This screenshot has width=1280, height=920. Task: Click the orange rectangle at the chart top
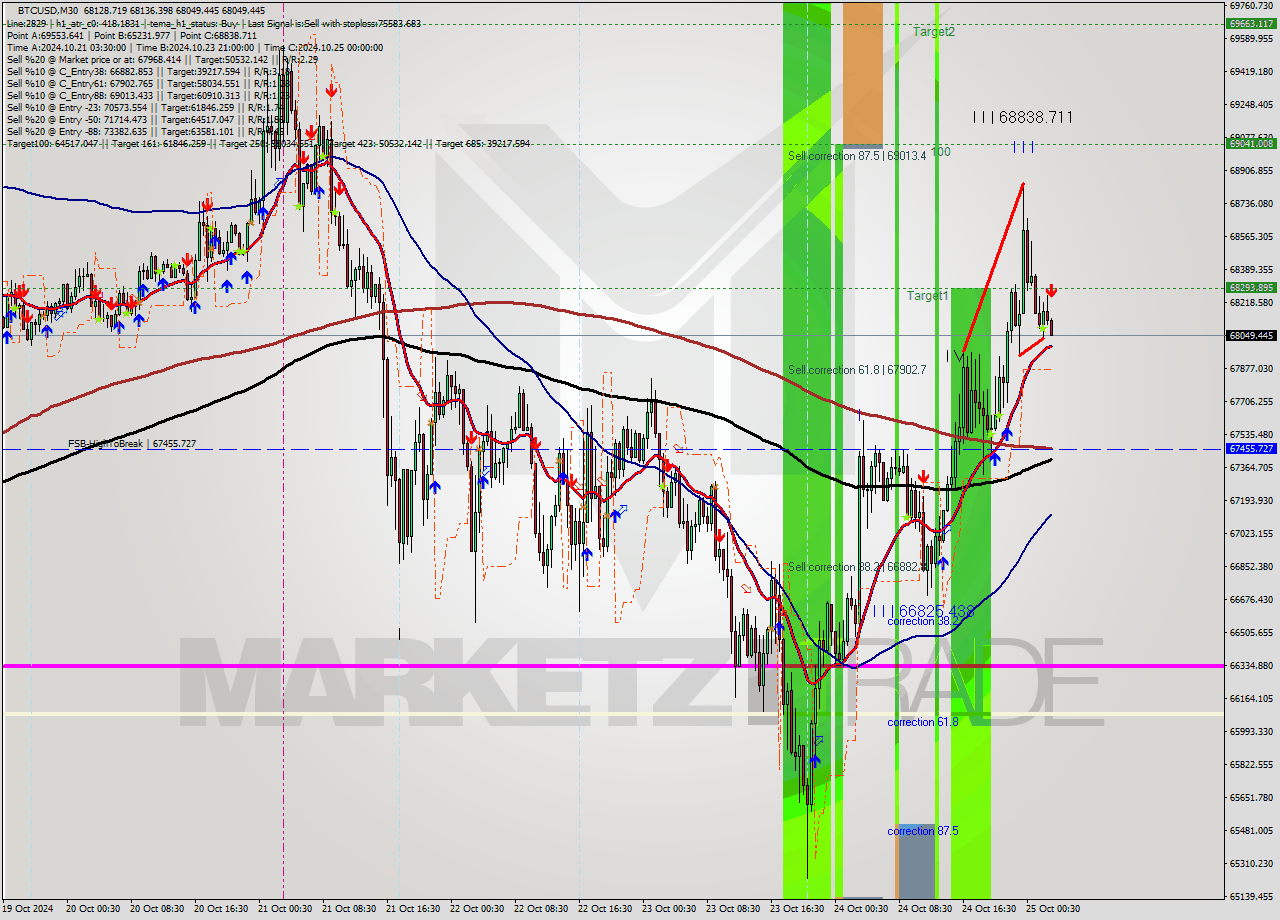[x=863, y=73]
